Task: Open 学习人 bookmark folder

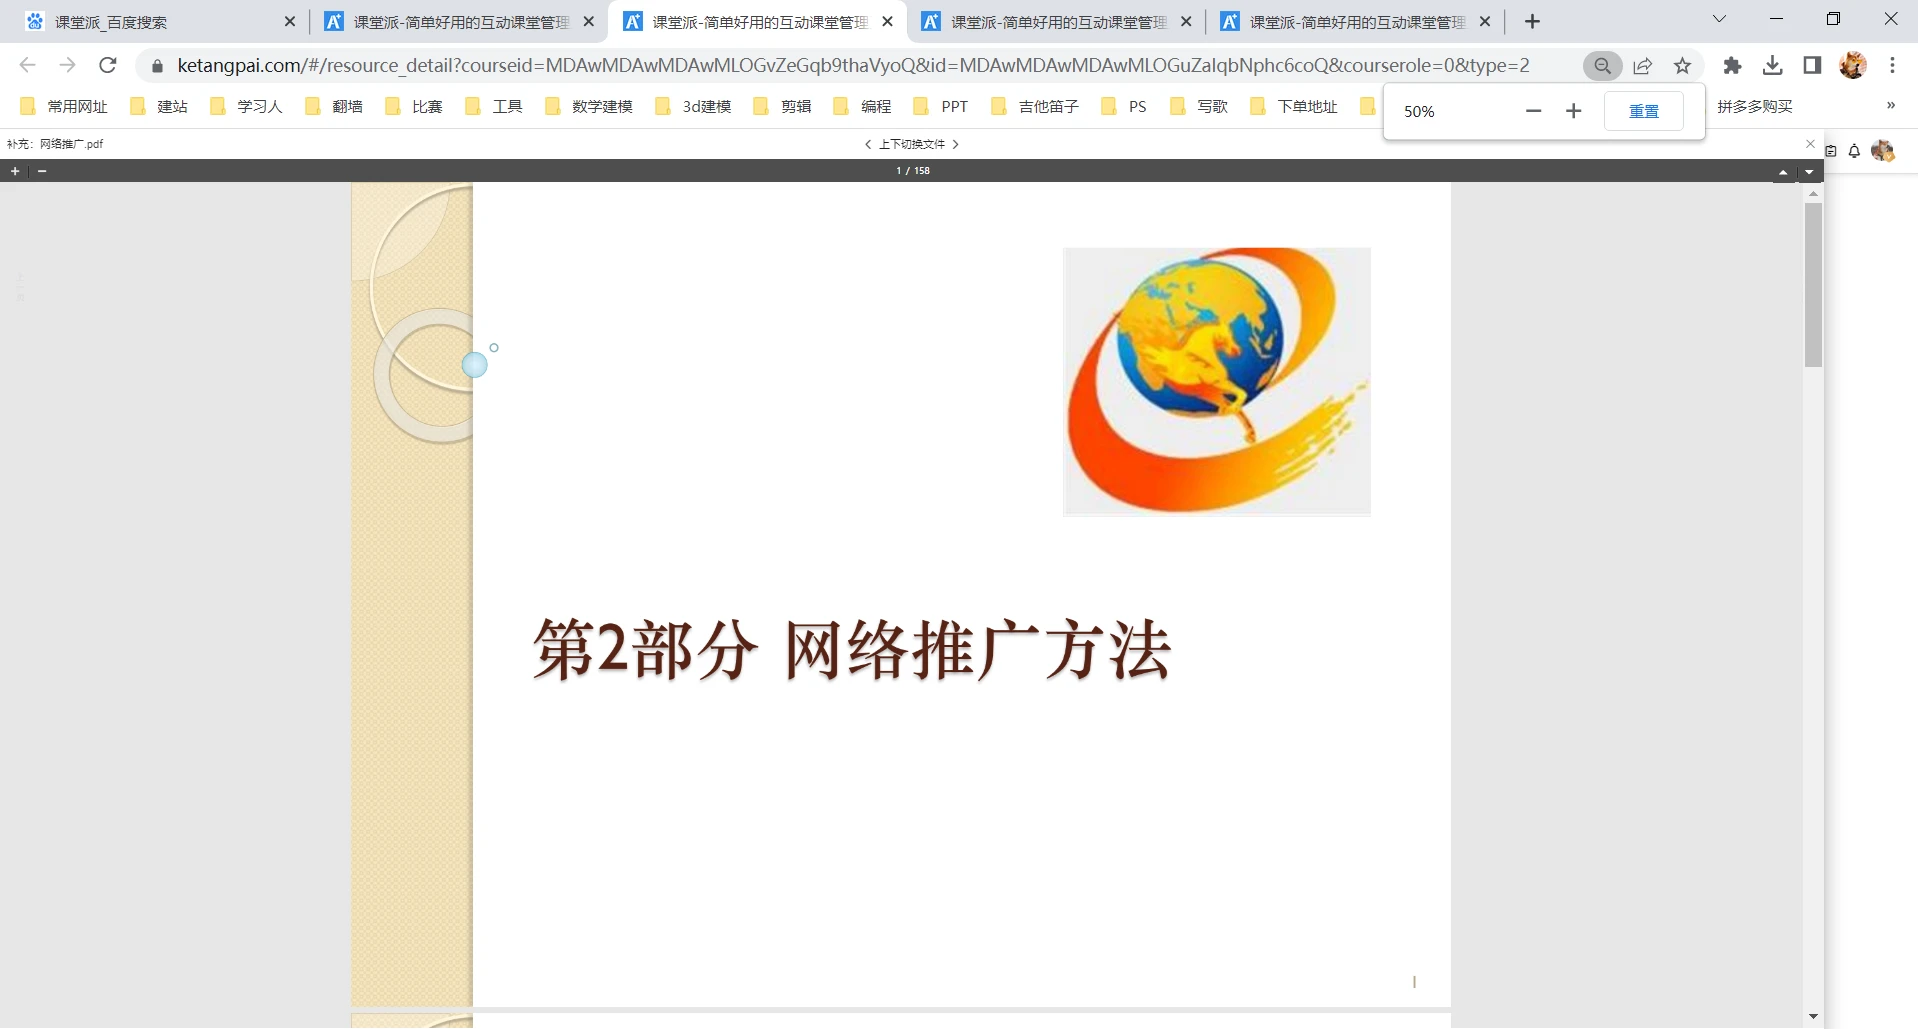Action: 246,106
